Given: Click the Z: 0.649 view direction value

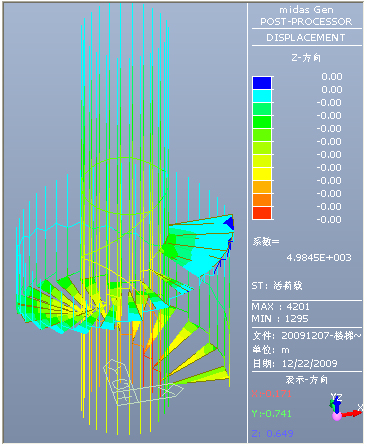Looking at the screenshot, I should (x=272, y=433).
